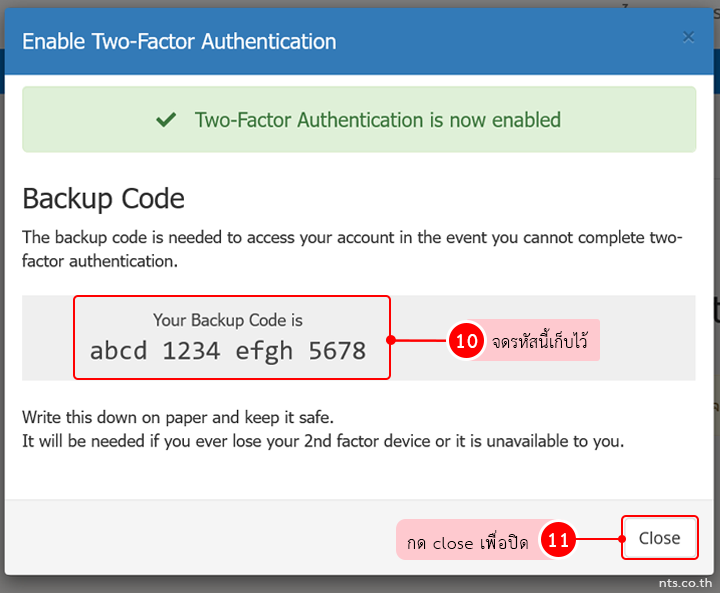This screenshot has width=720, height=593.
Task: Click the green checkmark icon
Action: tap(166, 120)
